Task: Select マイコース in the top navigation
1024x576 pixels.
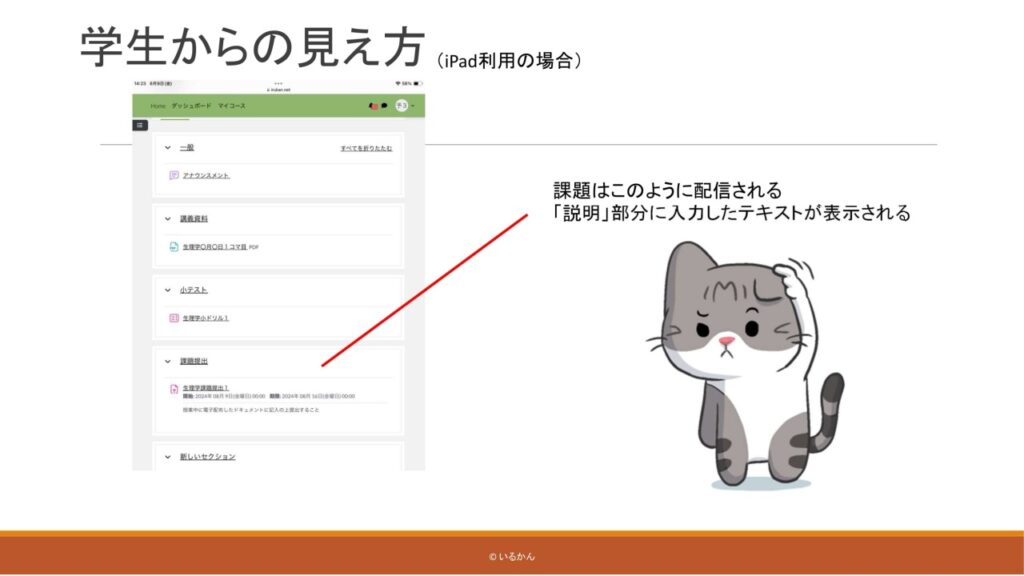Action: (x=231, y=105)
